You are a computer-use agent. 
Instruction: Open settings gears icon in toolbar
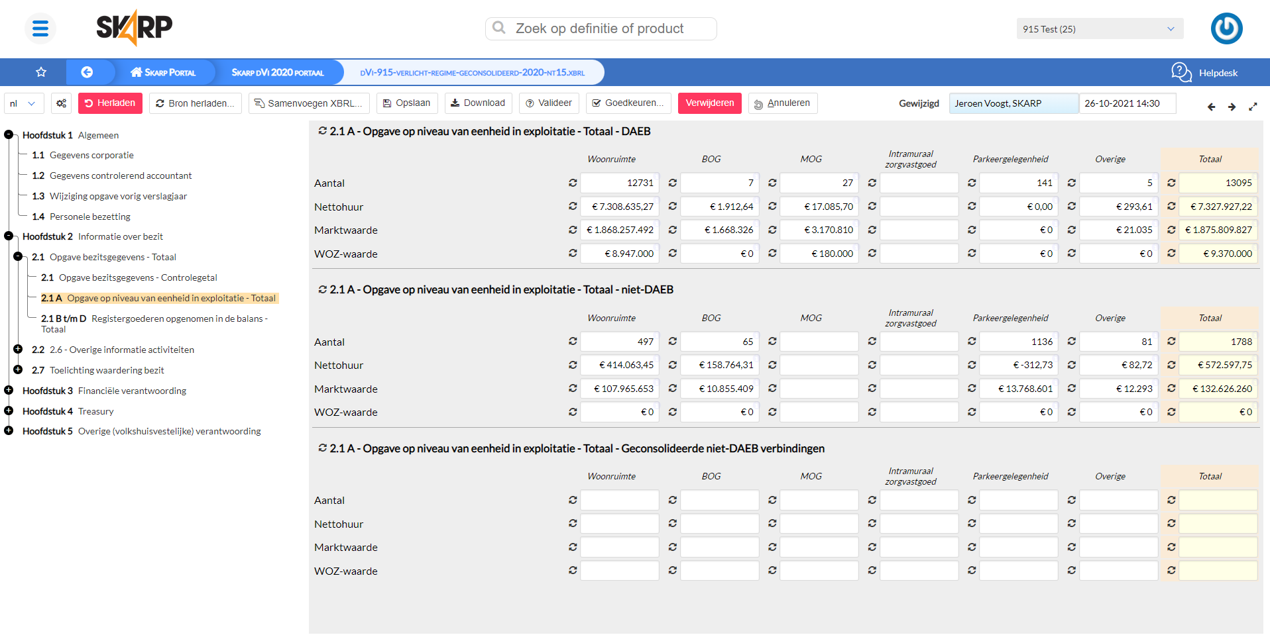click(61, 104)
